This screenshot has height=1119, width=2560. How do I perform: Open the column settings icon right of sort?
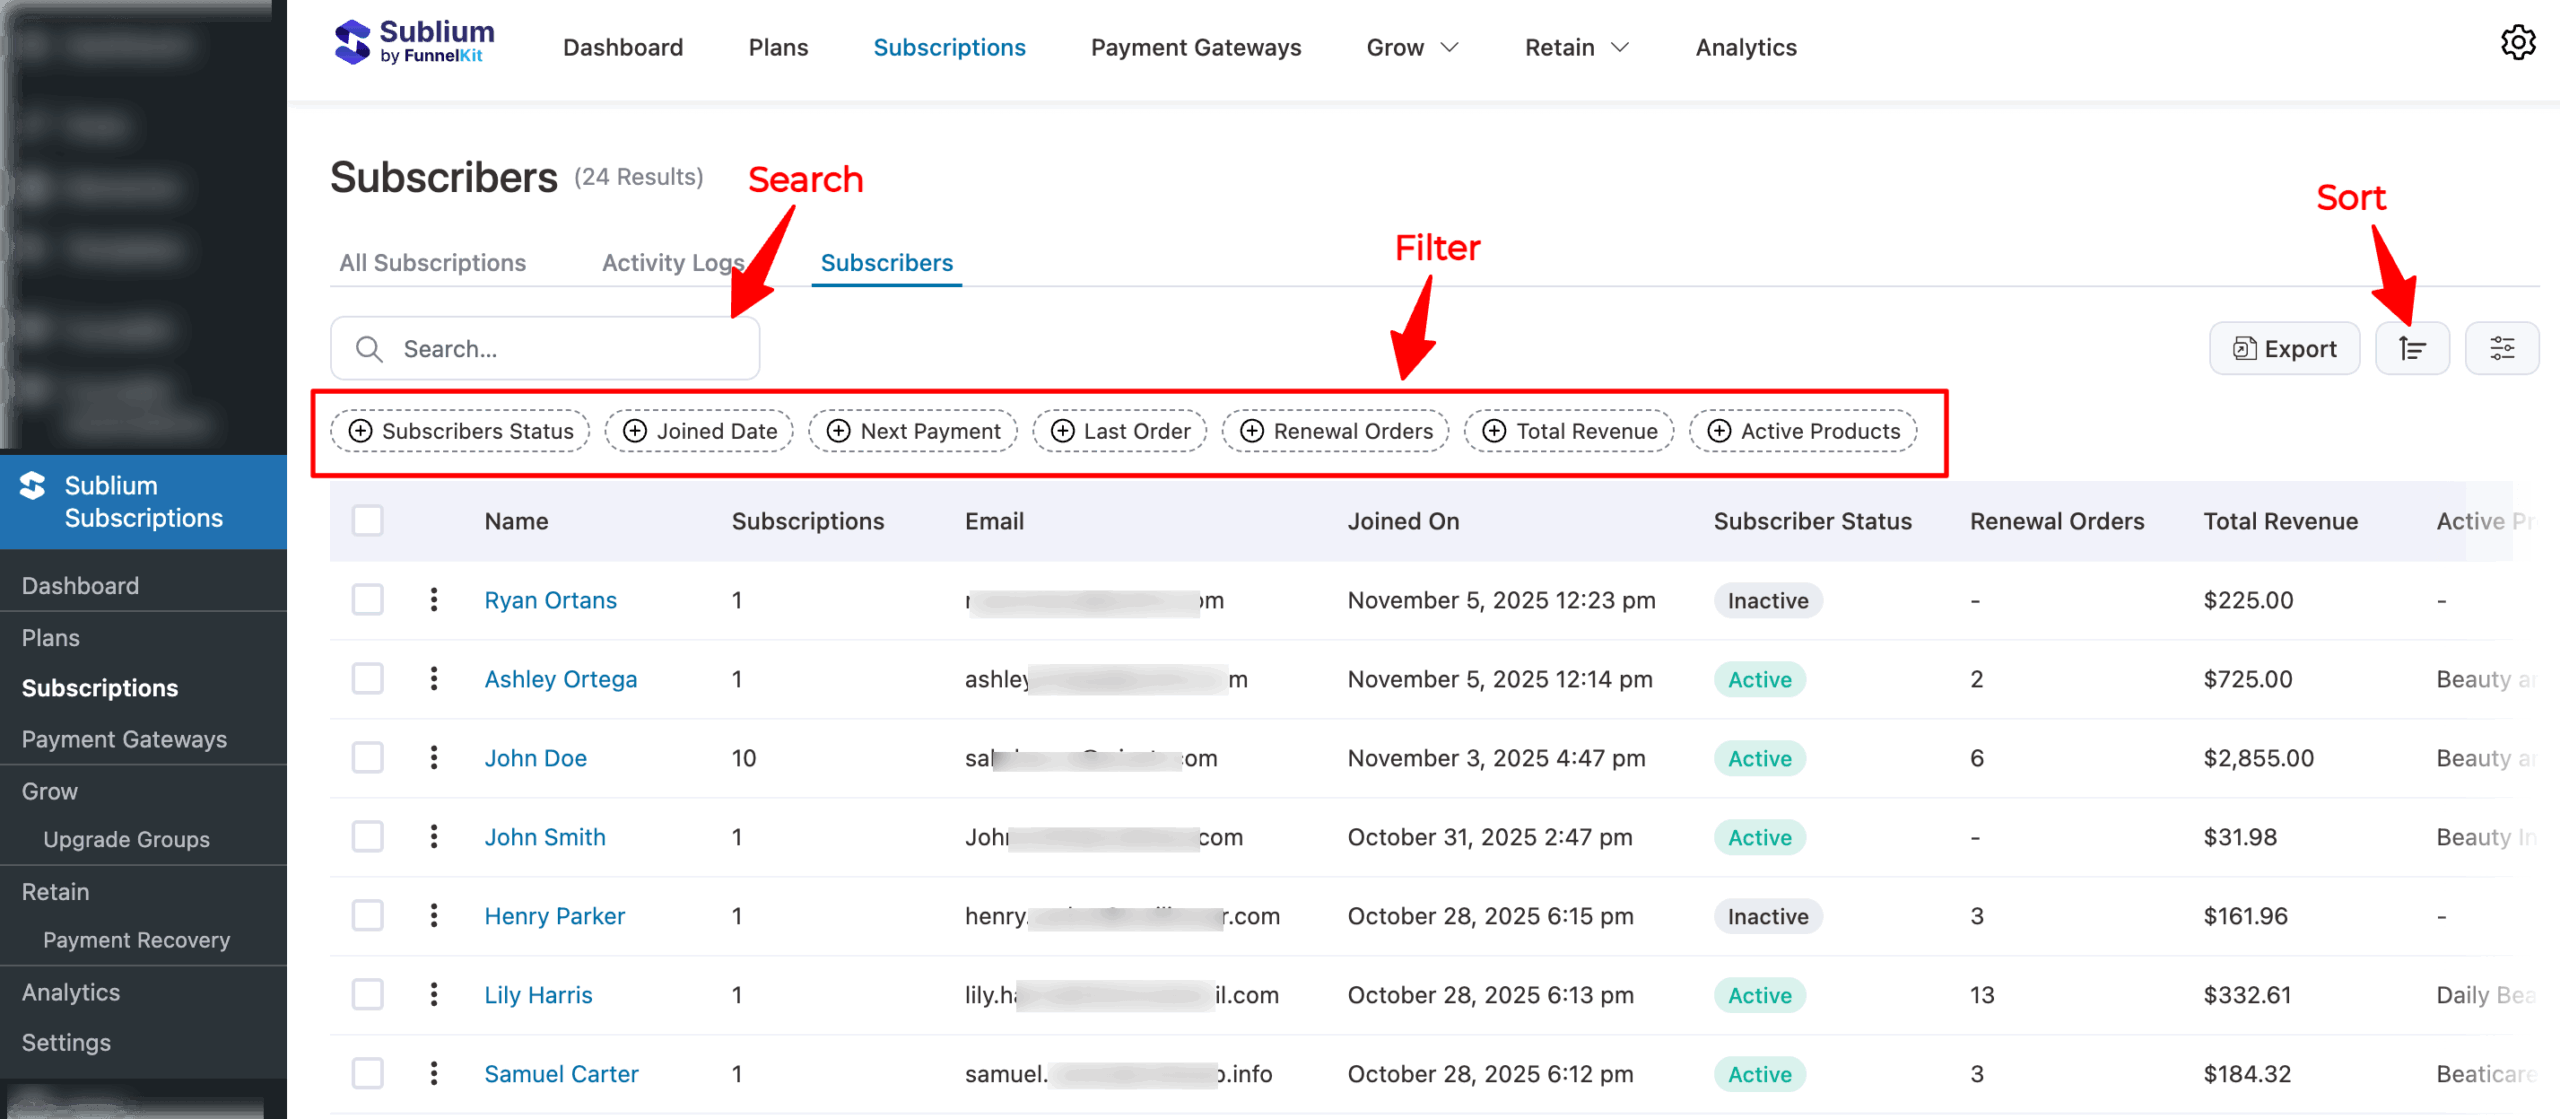tap(2503, 348)
